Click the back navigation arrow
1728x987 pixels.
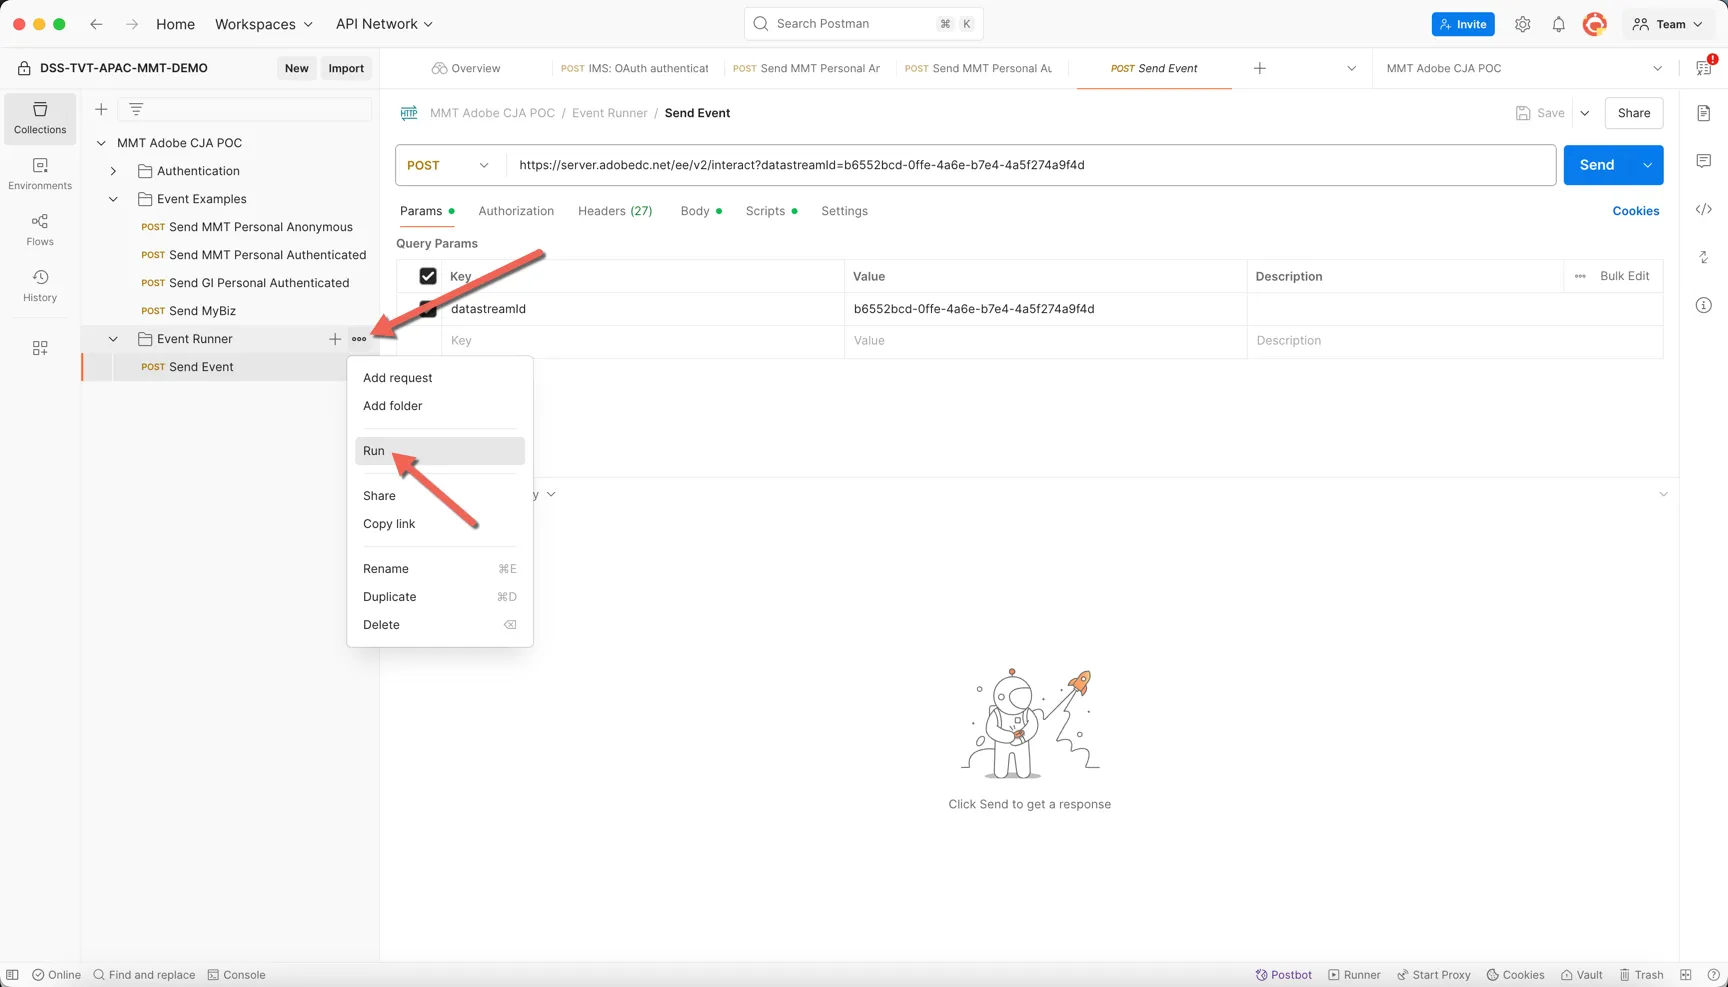(96, 24)
